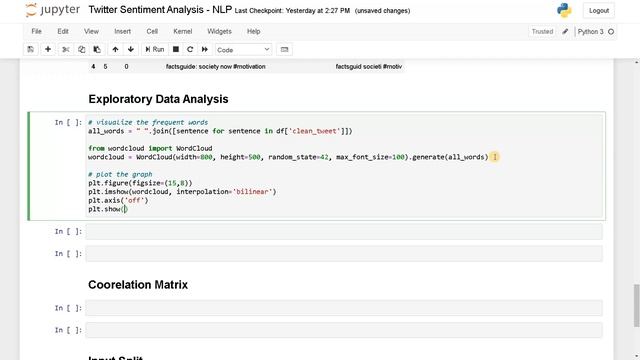Click the '# visualize the frequent words' comment
The height and width of the screenshot is (360, 640).
coord(148,122)
